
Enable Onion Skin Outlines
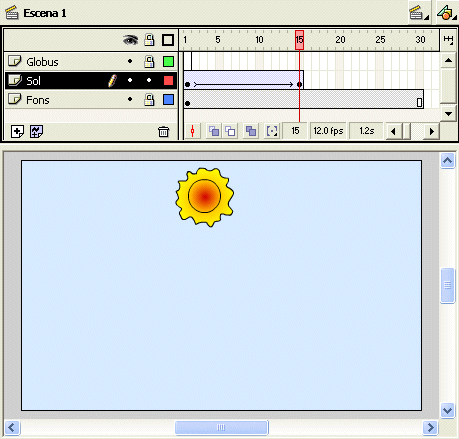(x=230, y=131)
